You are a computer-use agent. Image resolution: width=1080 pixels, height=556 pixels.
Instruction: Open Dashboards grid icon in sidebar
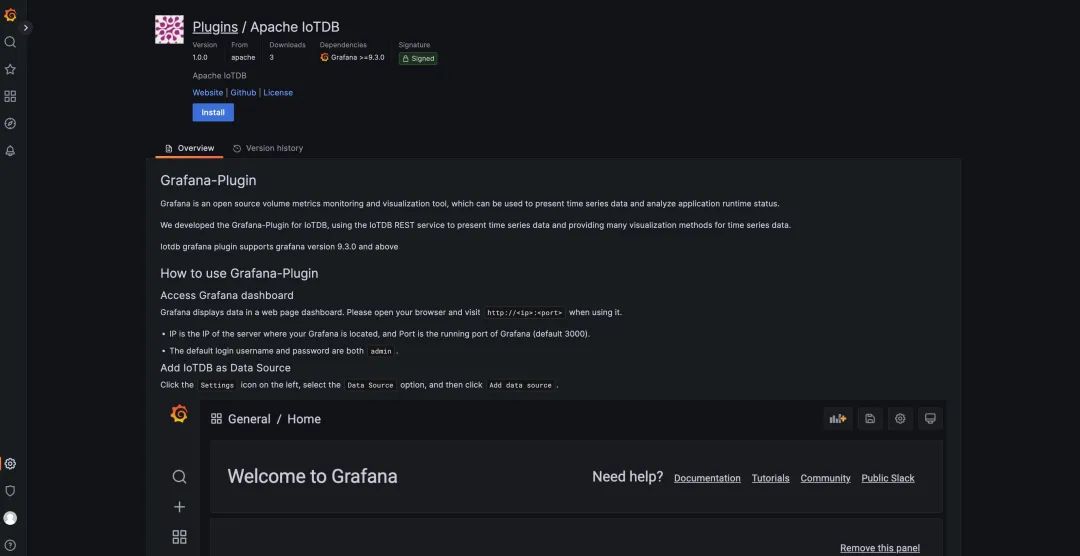[x=10, y=96]
